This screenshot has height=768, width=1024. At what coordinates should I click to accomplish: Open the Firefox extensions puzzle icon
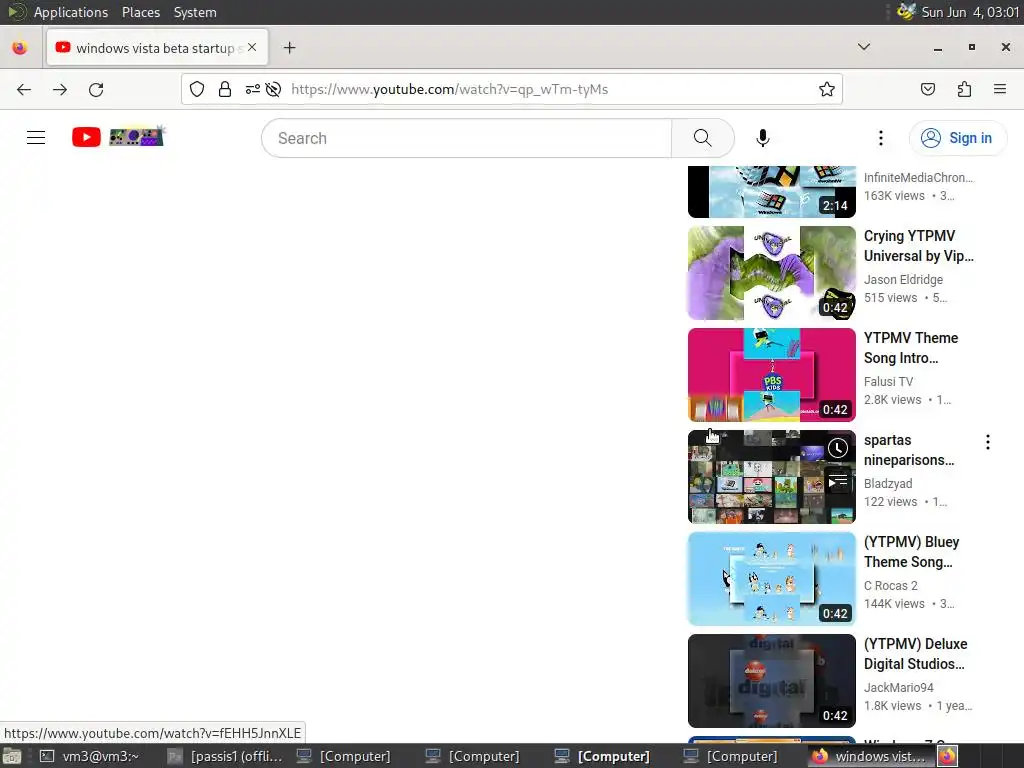(x=964, y=89)
